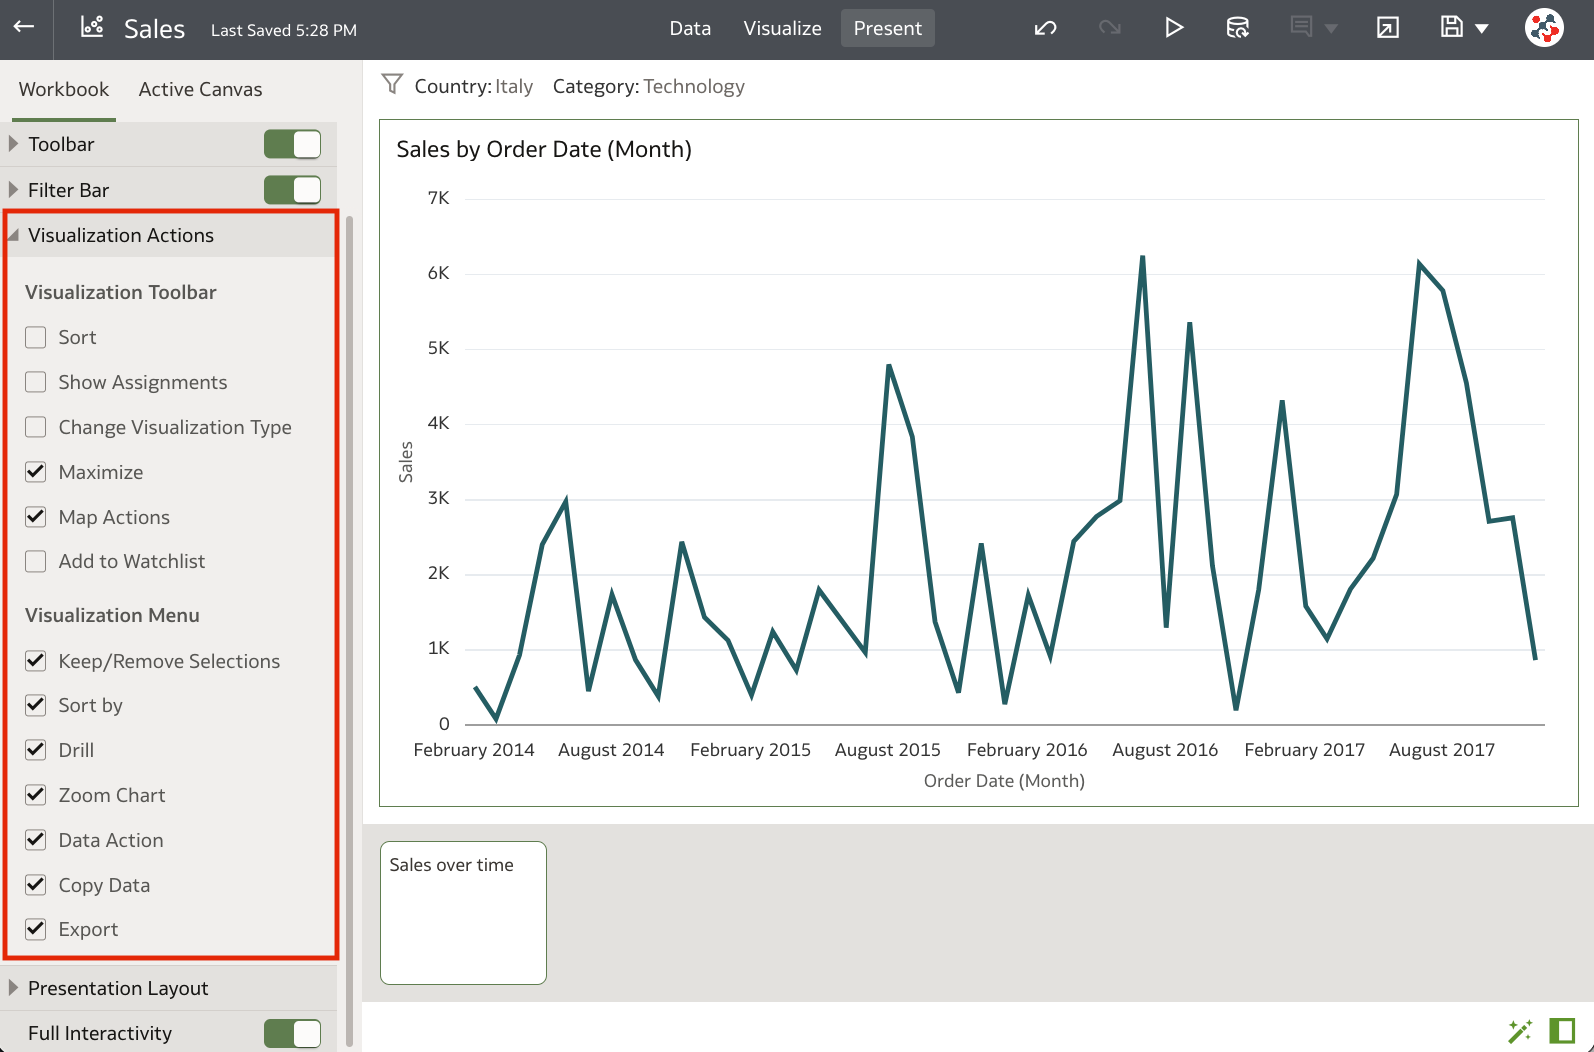Click the February 2014 axis label

click(474, 749)
